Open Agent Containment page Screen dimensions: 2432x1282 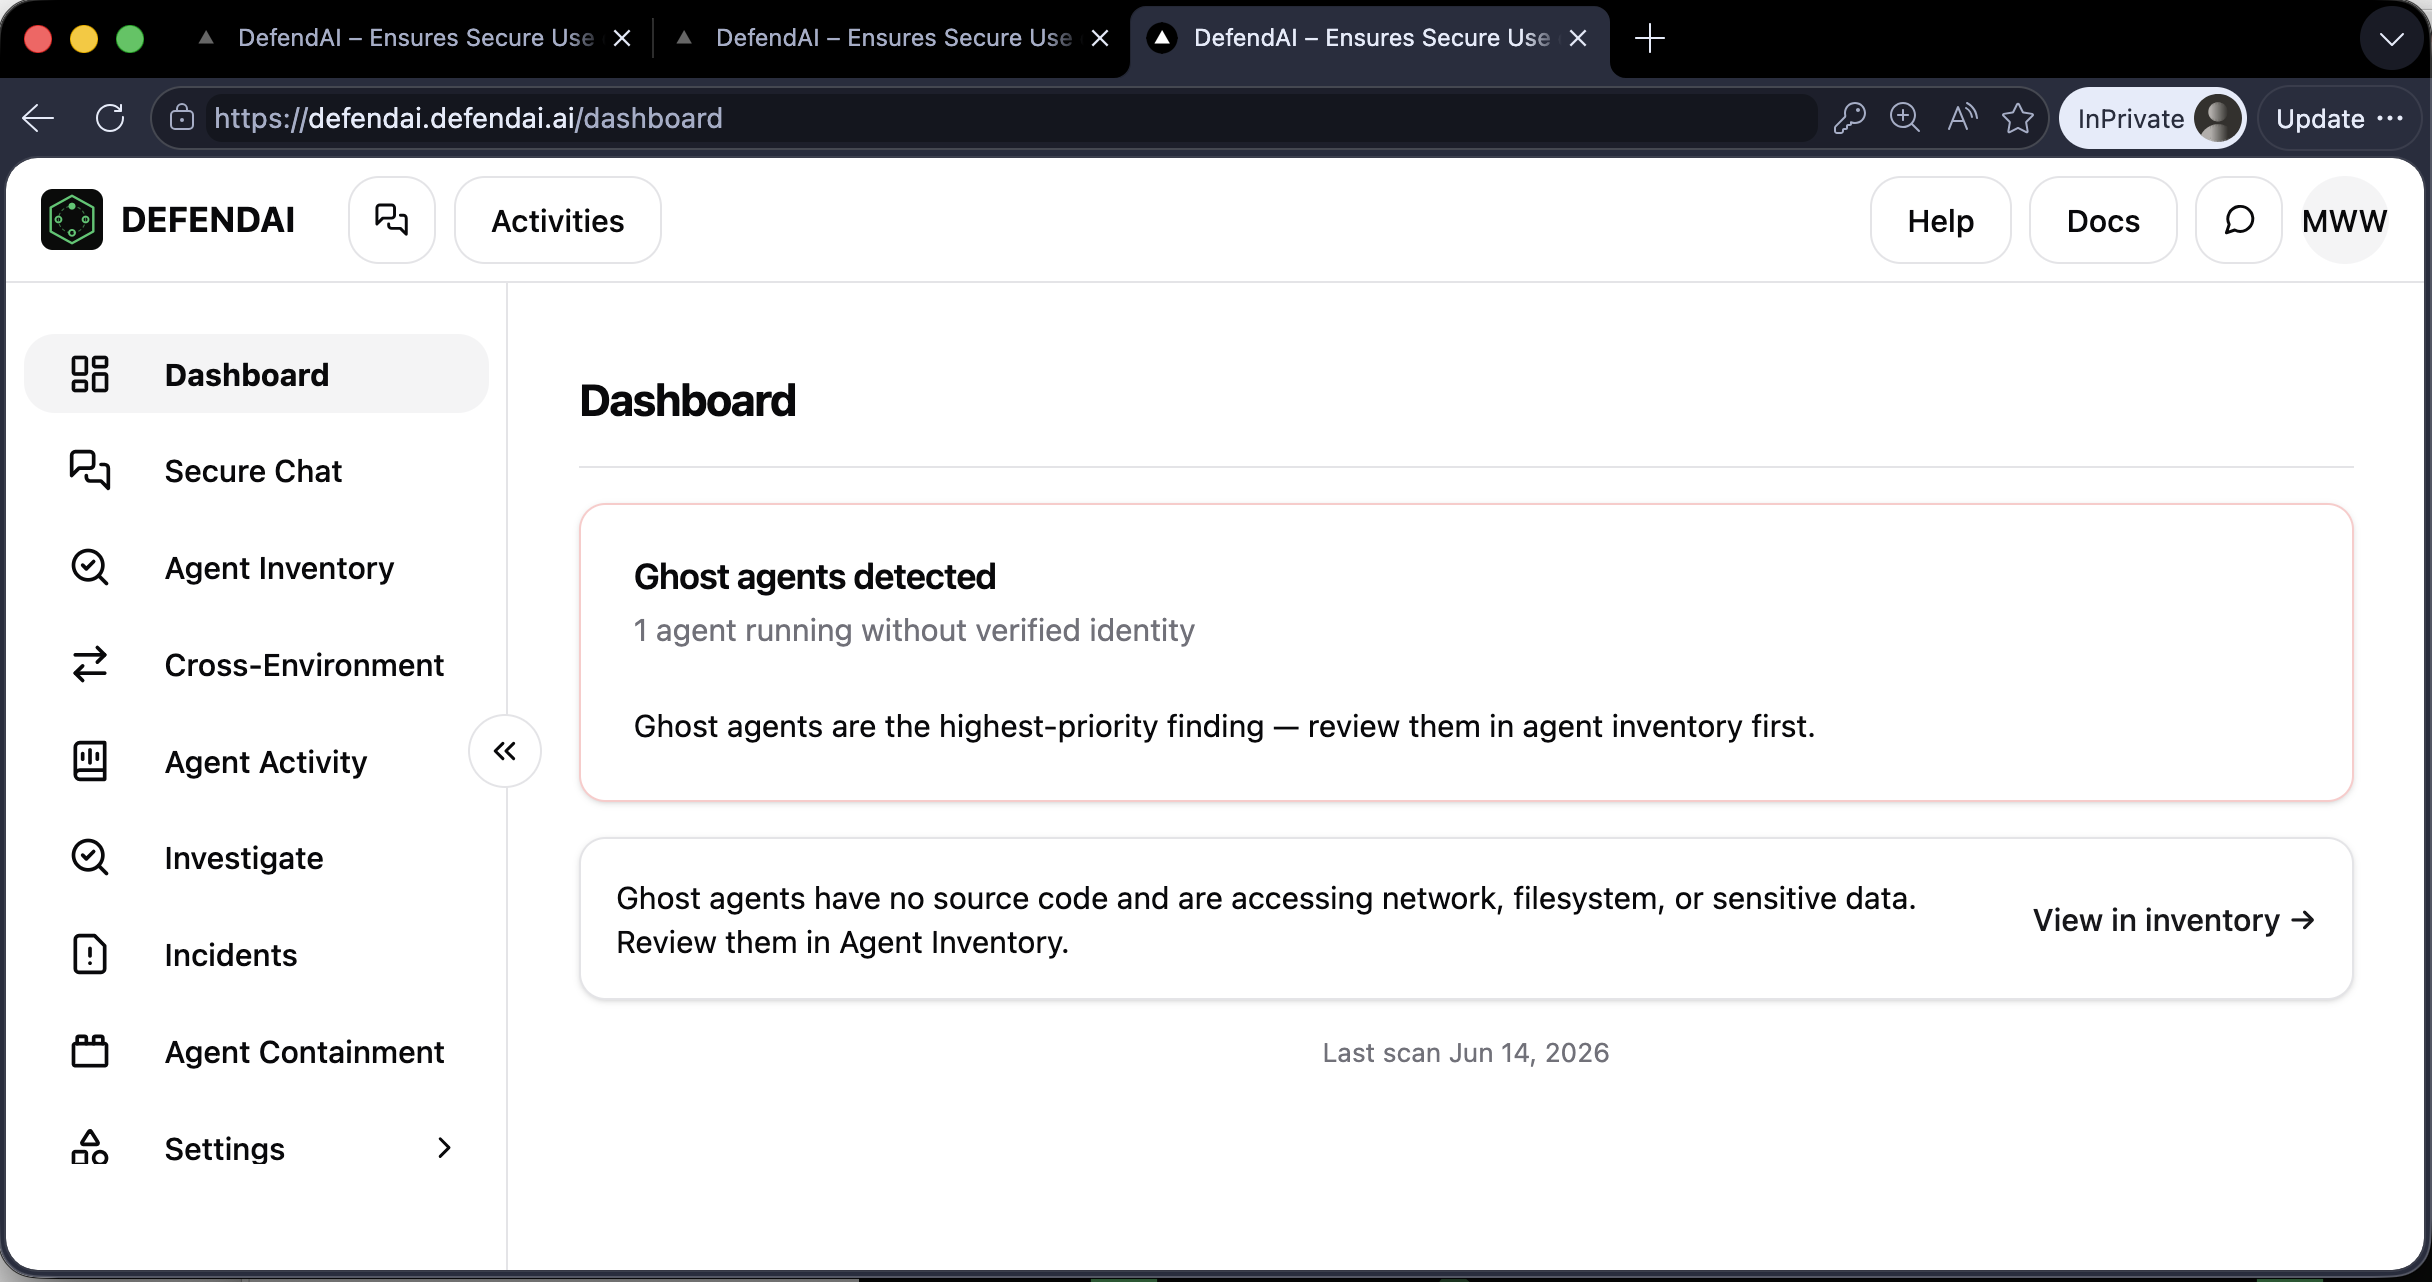[256, 1051]
